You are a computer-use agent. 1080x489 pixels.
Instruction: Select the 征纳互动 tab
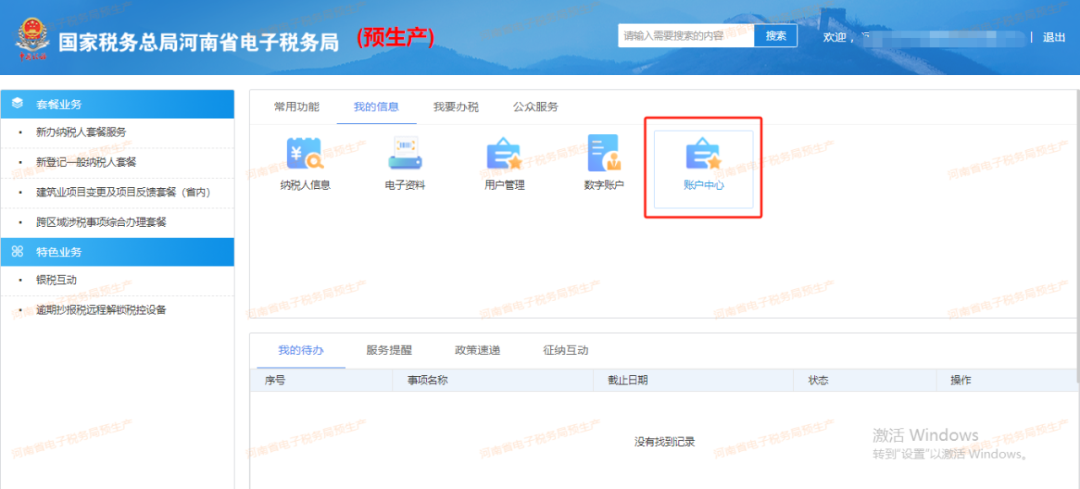[x=565, y=350]
